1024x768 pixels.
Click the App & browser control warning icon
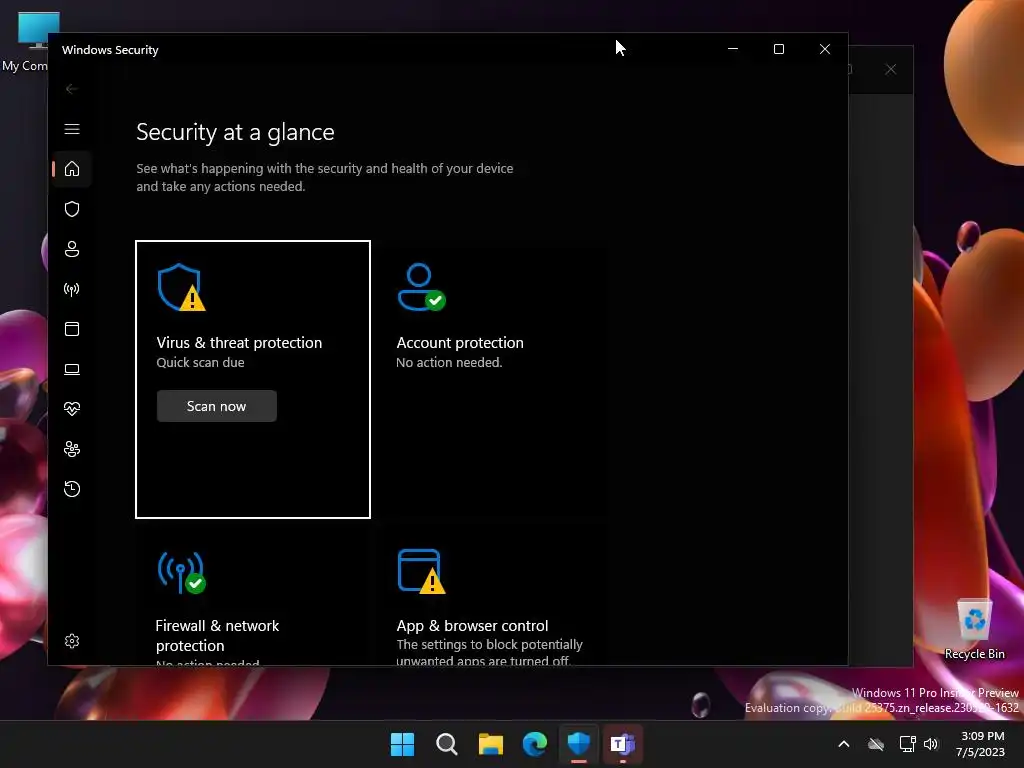point(421,571)
